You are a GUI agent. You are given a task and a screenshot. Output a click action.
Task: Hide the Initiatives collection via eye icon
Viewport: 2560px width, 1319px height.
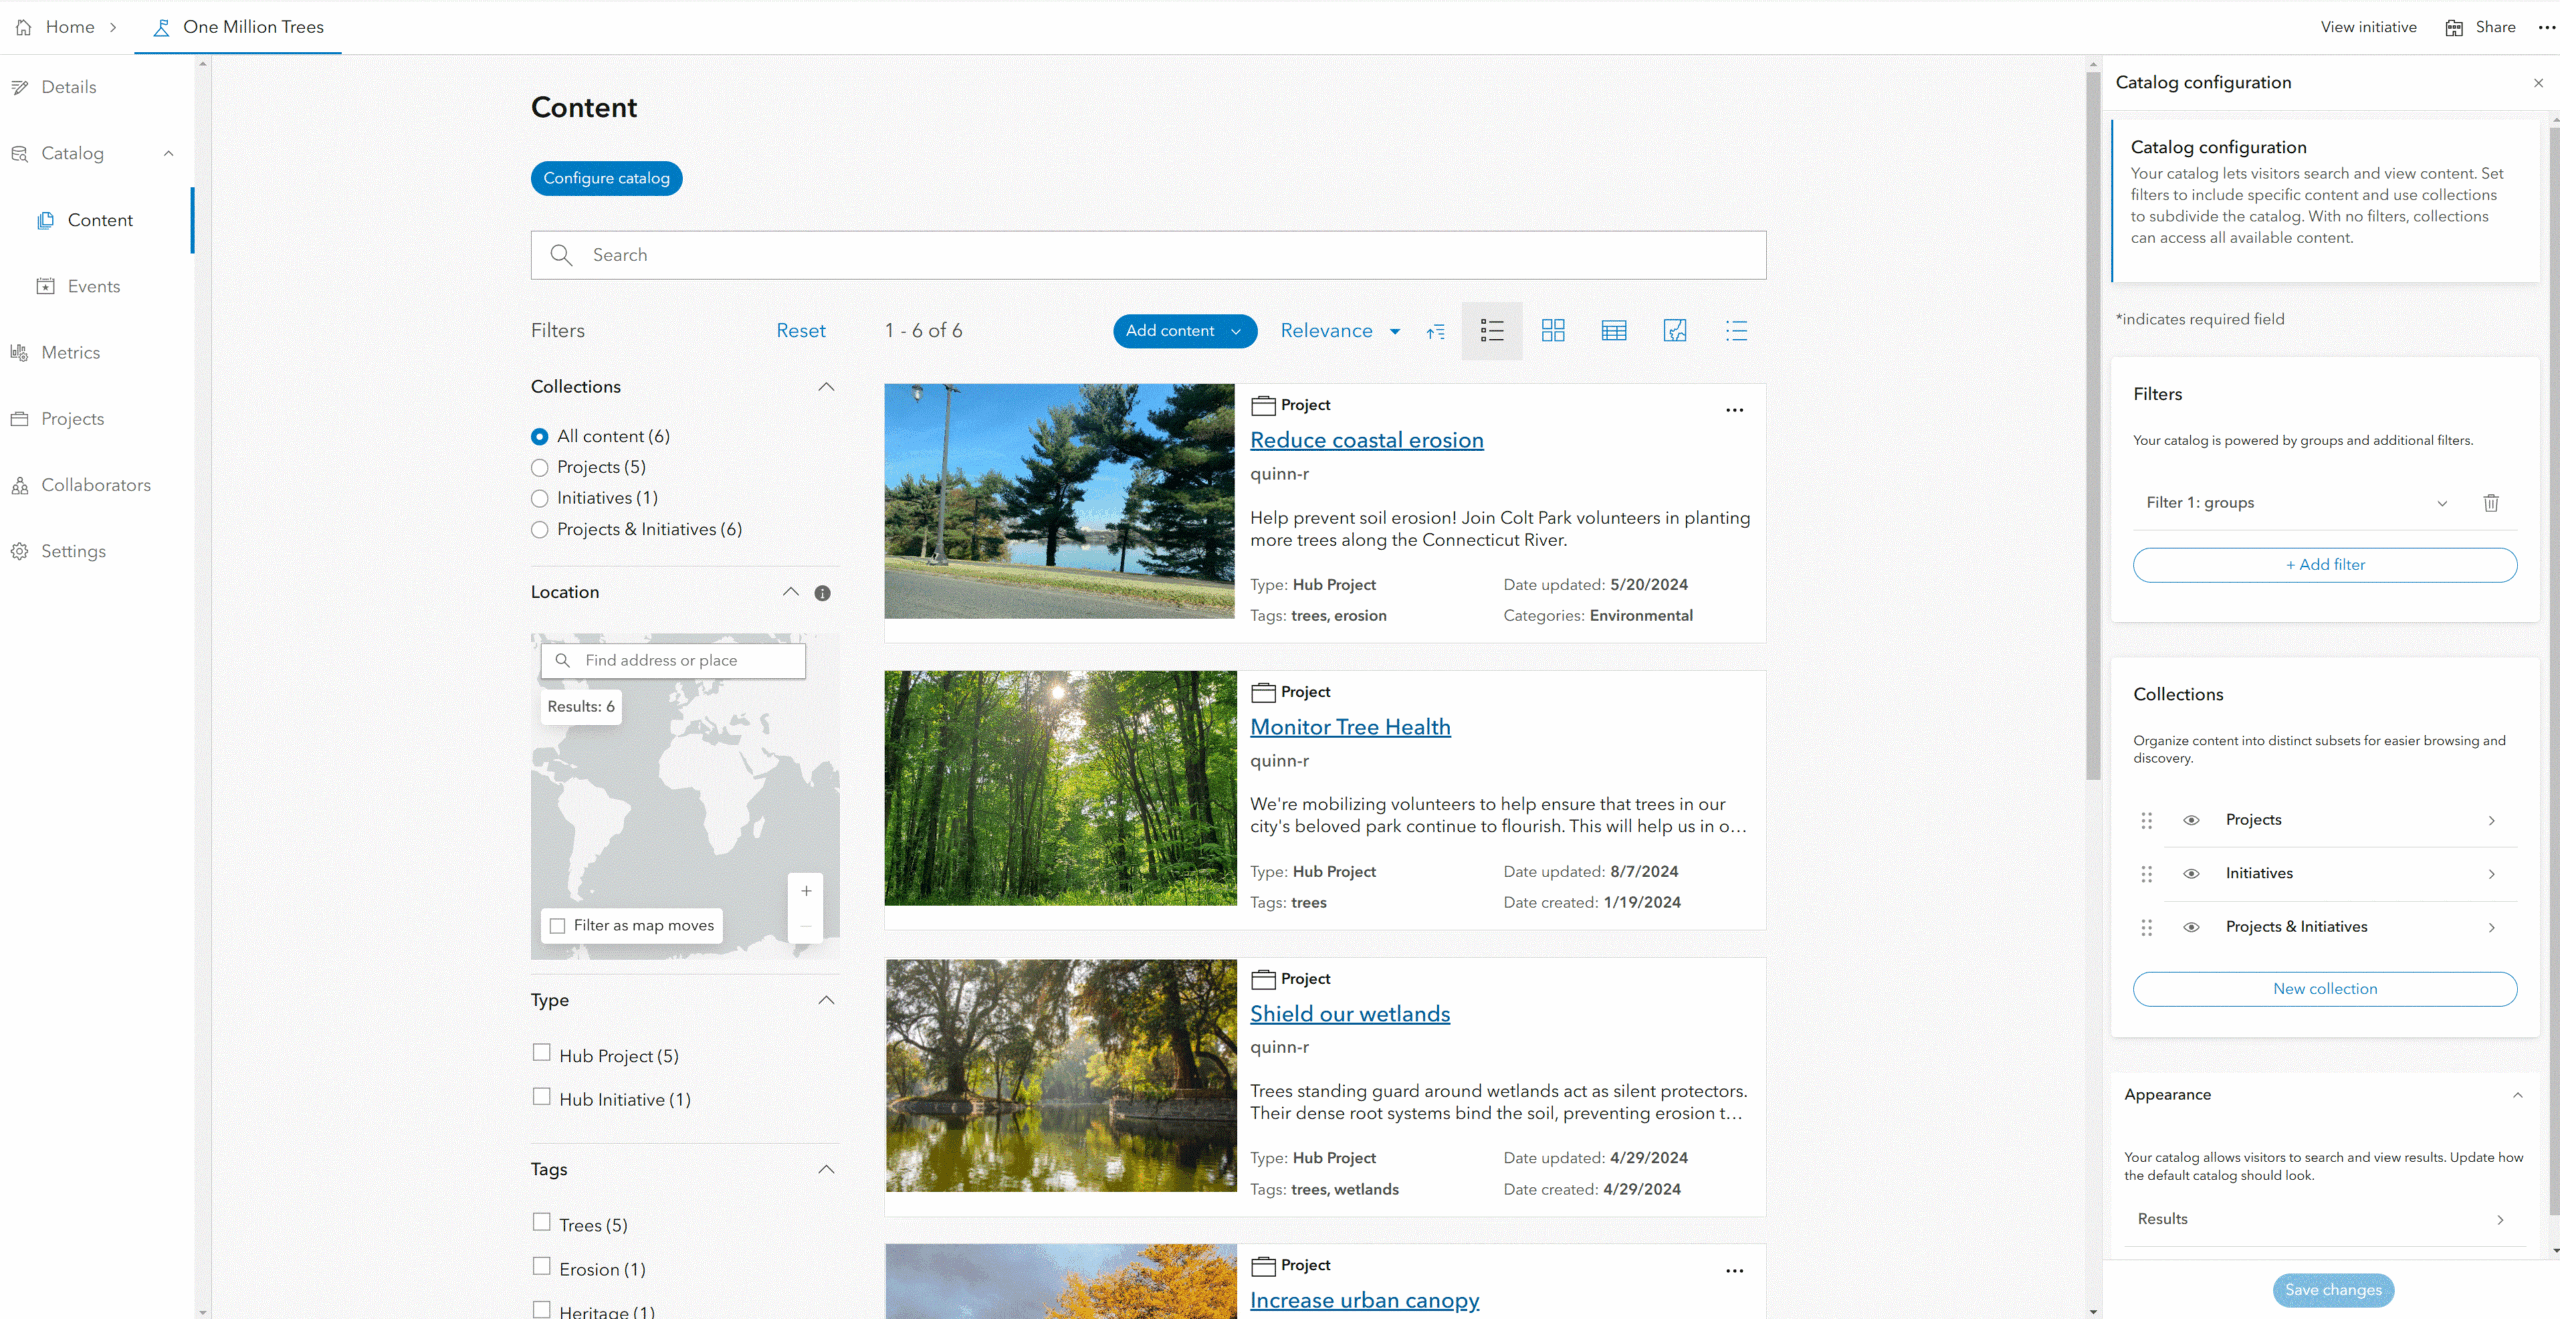[2191, 874]
